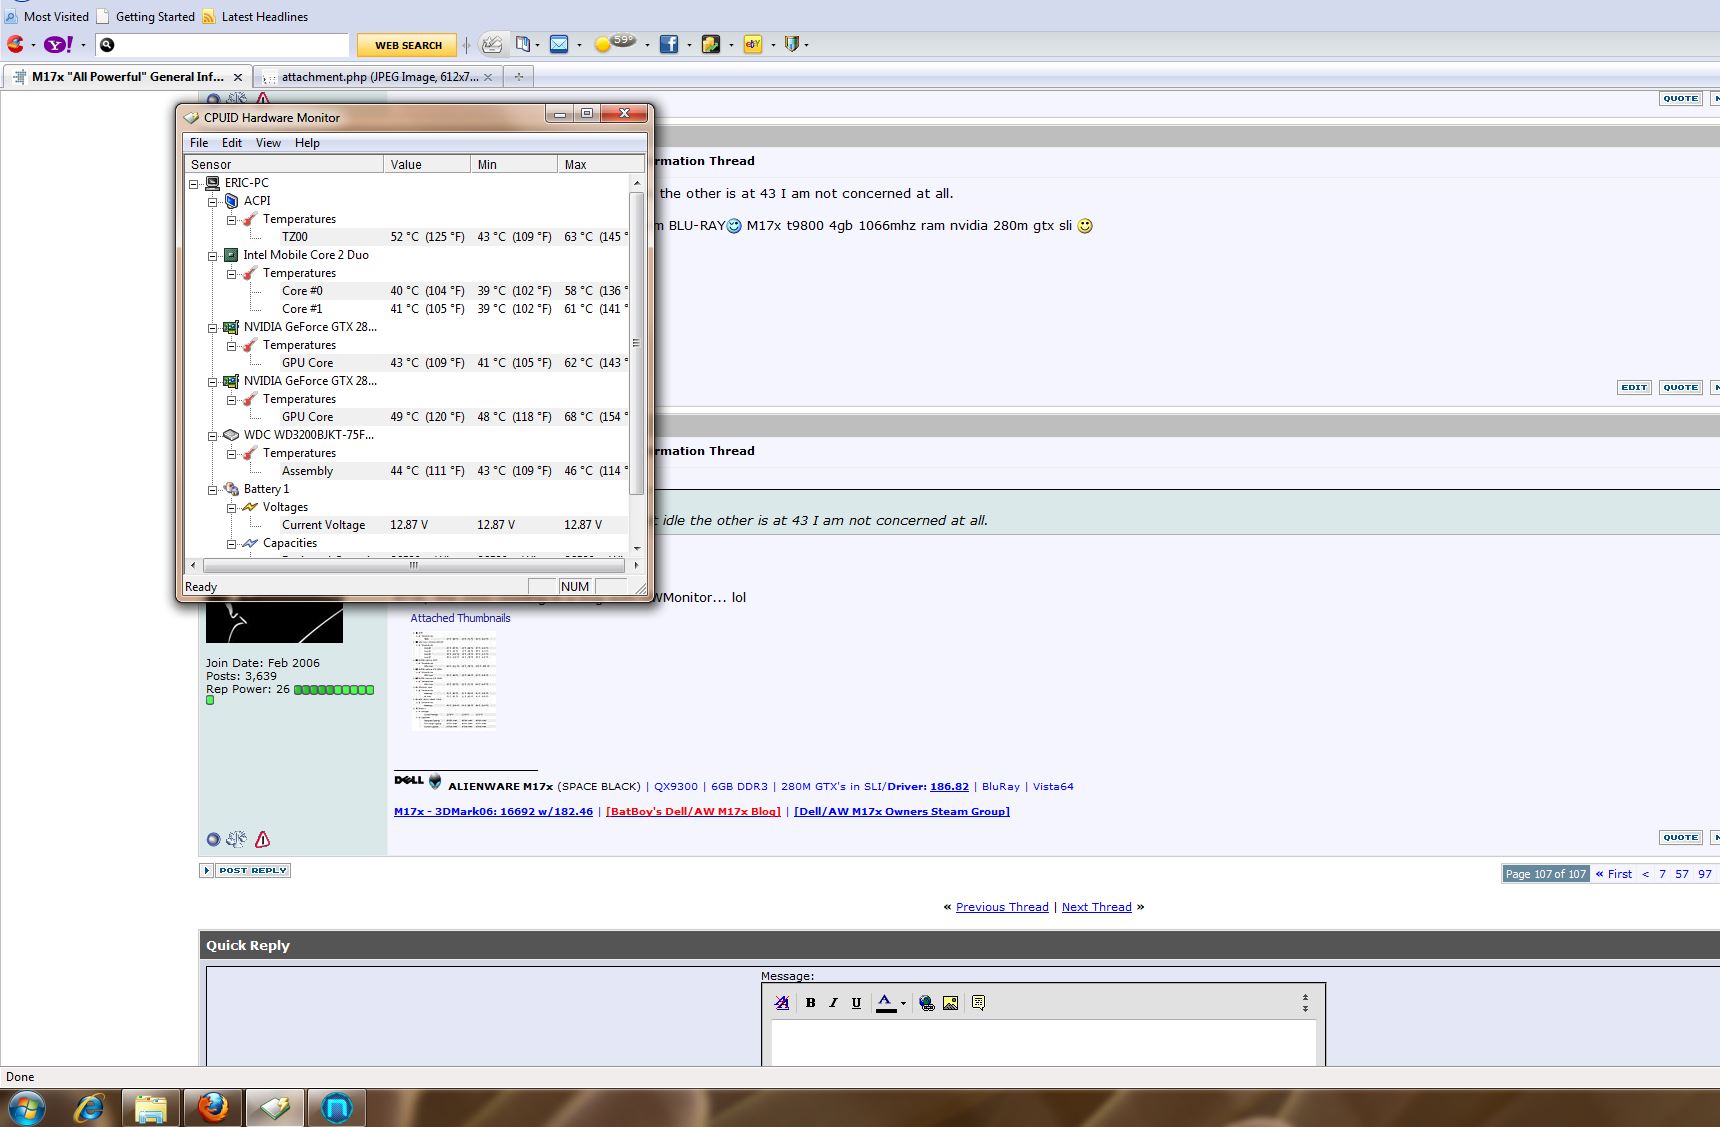Open the Latest Headlines bookmark
Image resolution: width=1720 pixels, height=1127 pixels.
pyautogui.click(x=255, y=17)
